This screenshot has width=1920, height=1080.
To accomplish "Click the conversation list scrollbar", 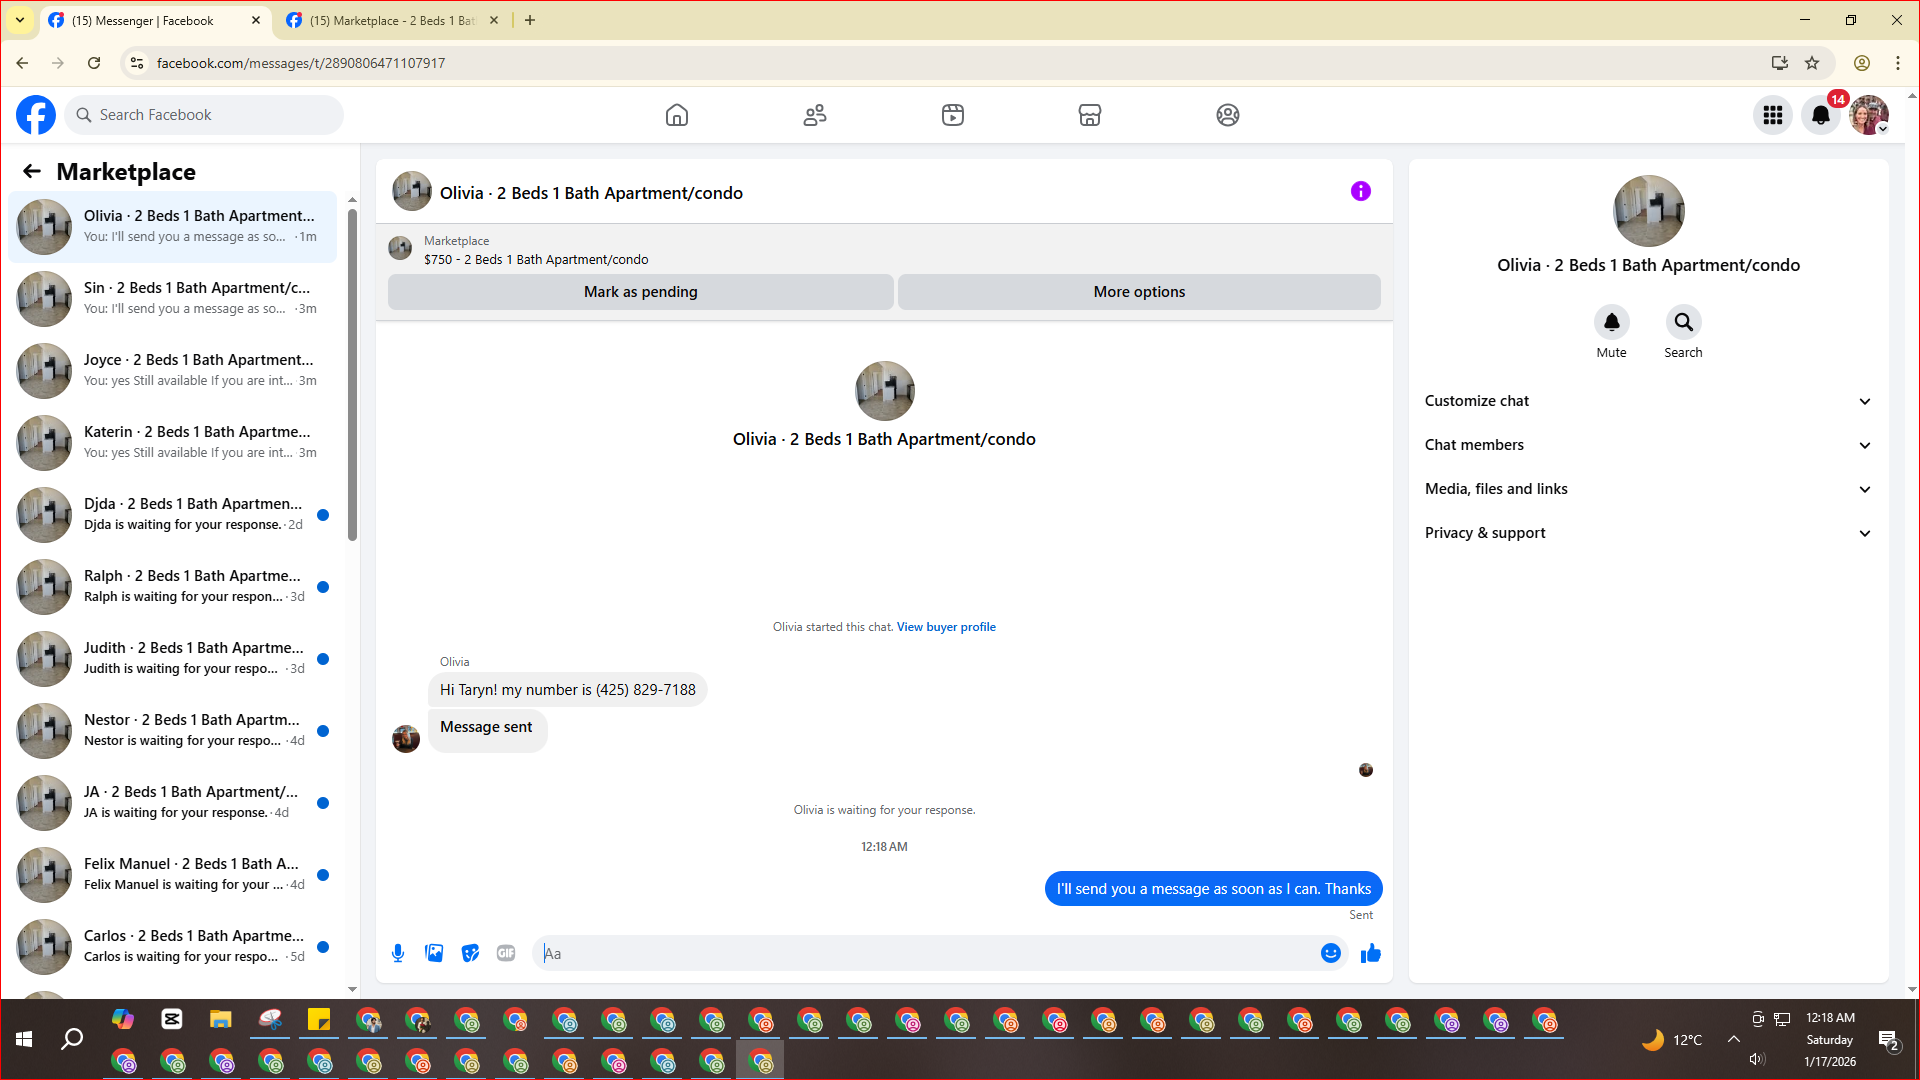I will point(352,375).
